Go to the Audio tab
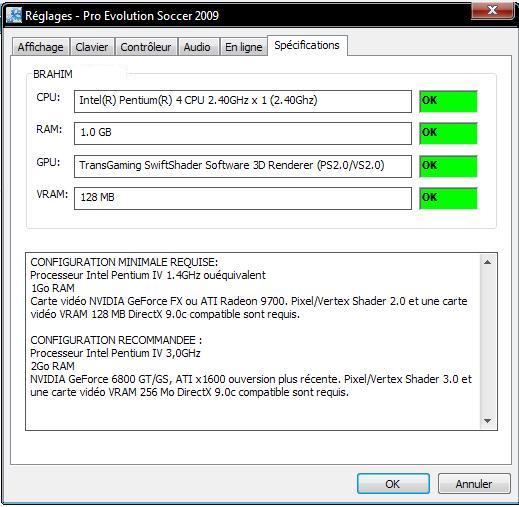This screenshot has width=519, height=507. (197, 47)
